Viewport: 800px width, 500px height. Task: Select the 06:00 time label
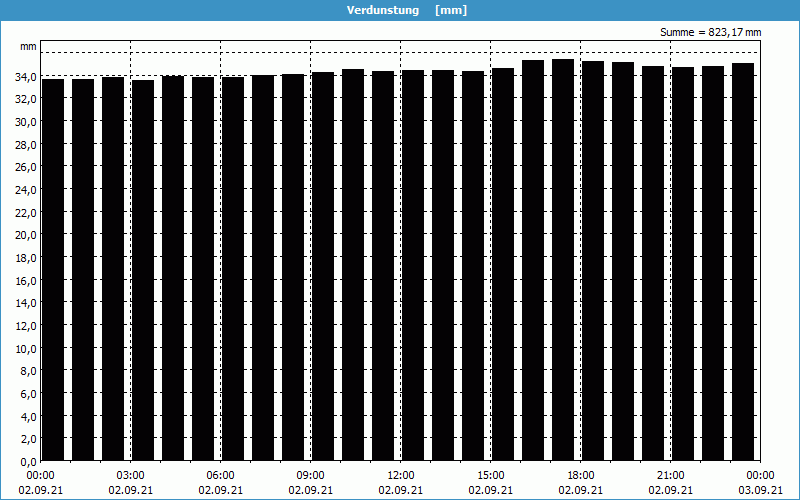[220, 476]
